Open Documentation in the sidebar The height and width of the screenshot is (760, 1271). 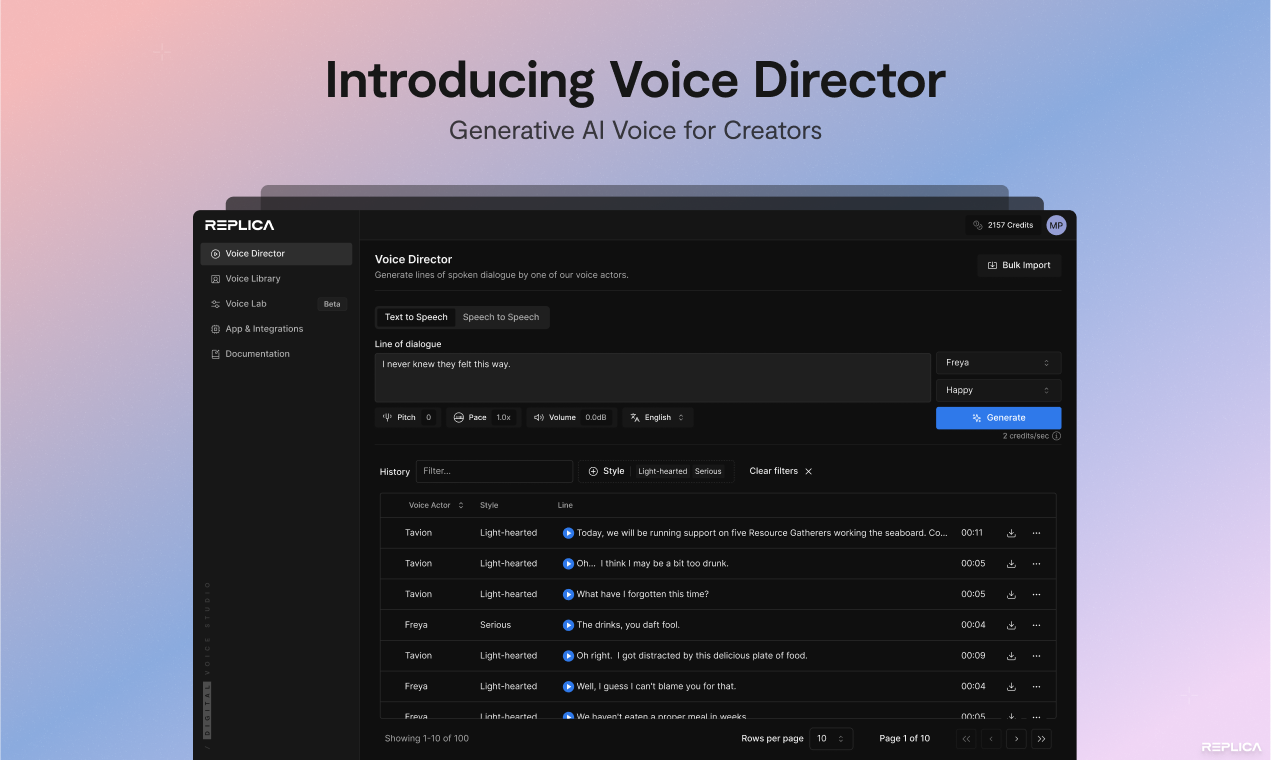pos(276,354)
